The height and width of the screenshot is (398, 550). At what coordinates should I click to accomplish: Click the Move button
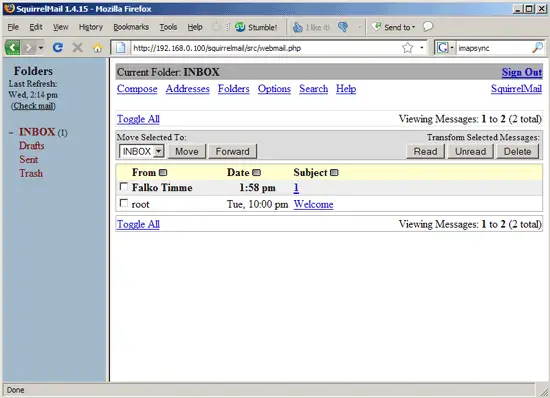187,151
